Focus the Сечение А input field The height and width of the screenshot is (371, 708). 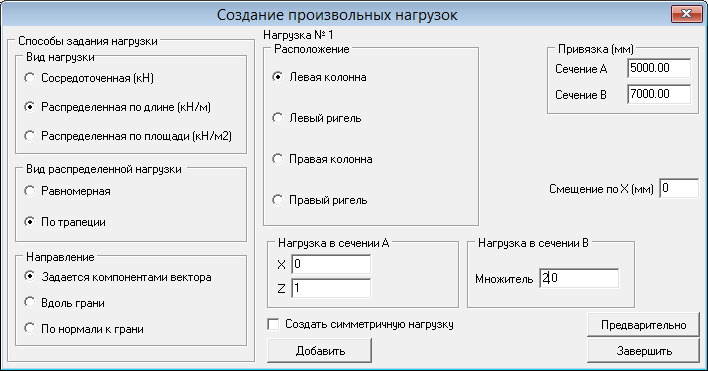click(x=659, y=68)
